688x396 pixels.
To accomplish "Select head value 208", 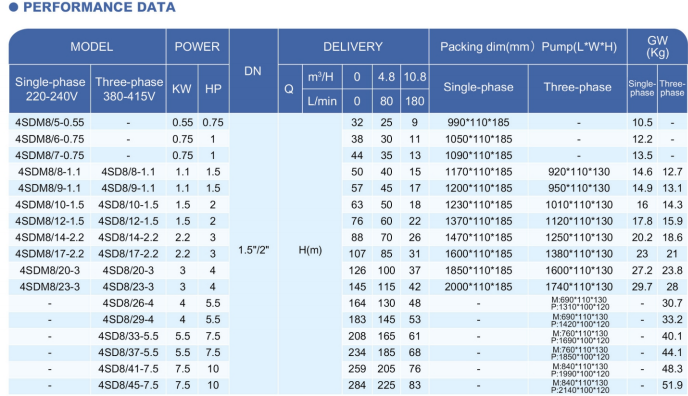I will [x=357, y=336].
